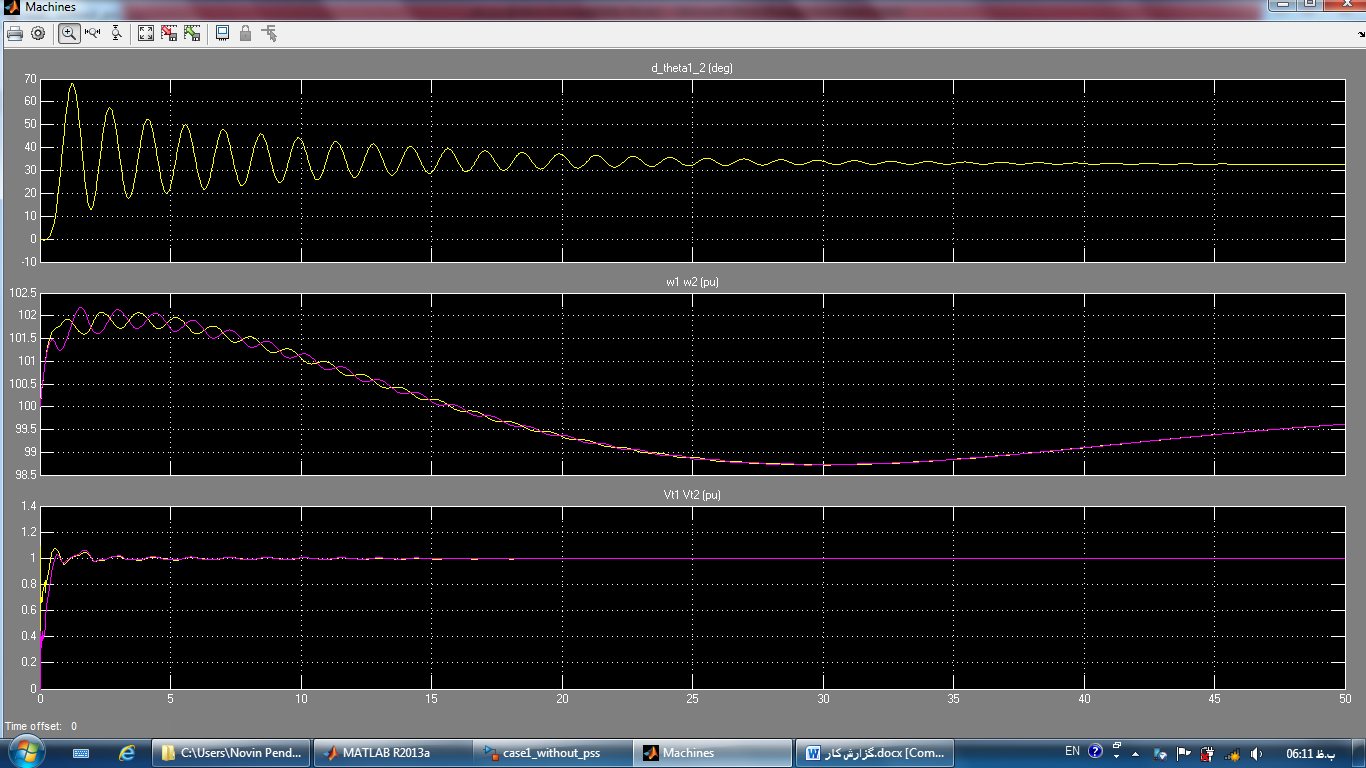Launch Internet Explorer from taskbar
This screenshot has height=768, width=1366.
(127, 753)
